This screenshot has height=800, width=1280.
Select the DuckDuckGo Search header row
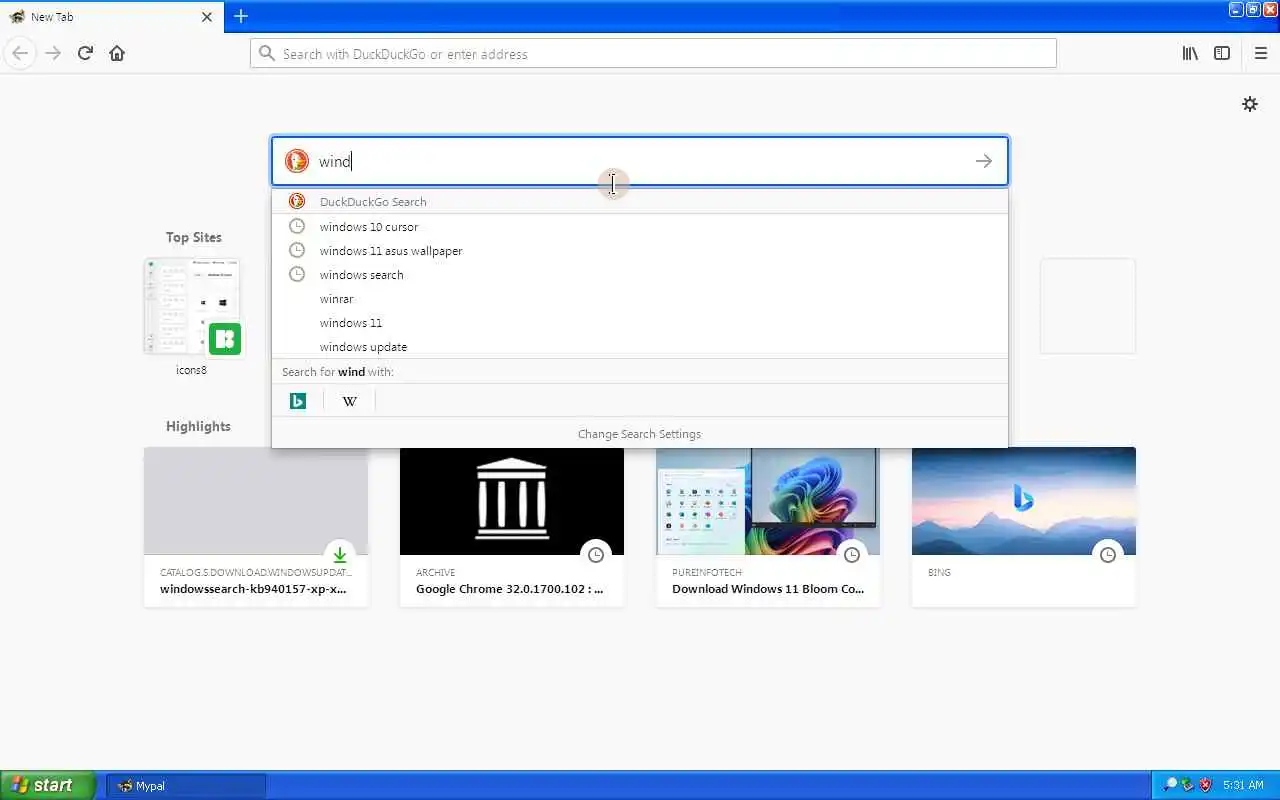(640, 201)
